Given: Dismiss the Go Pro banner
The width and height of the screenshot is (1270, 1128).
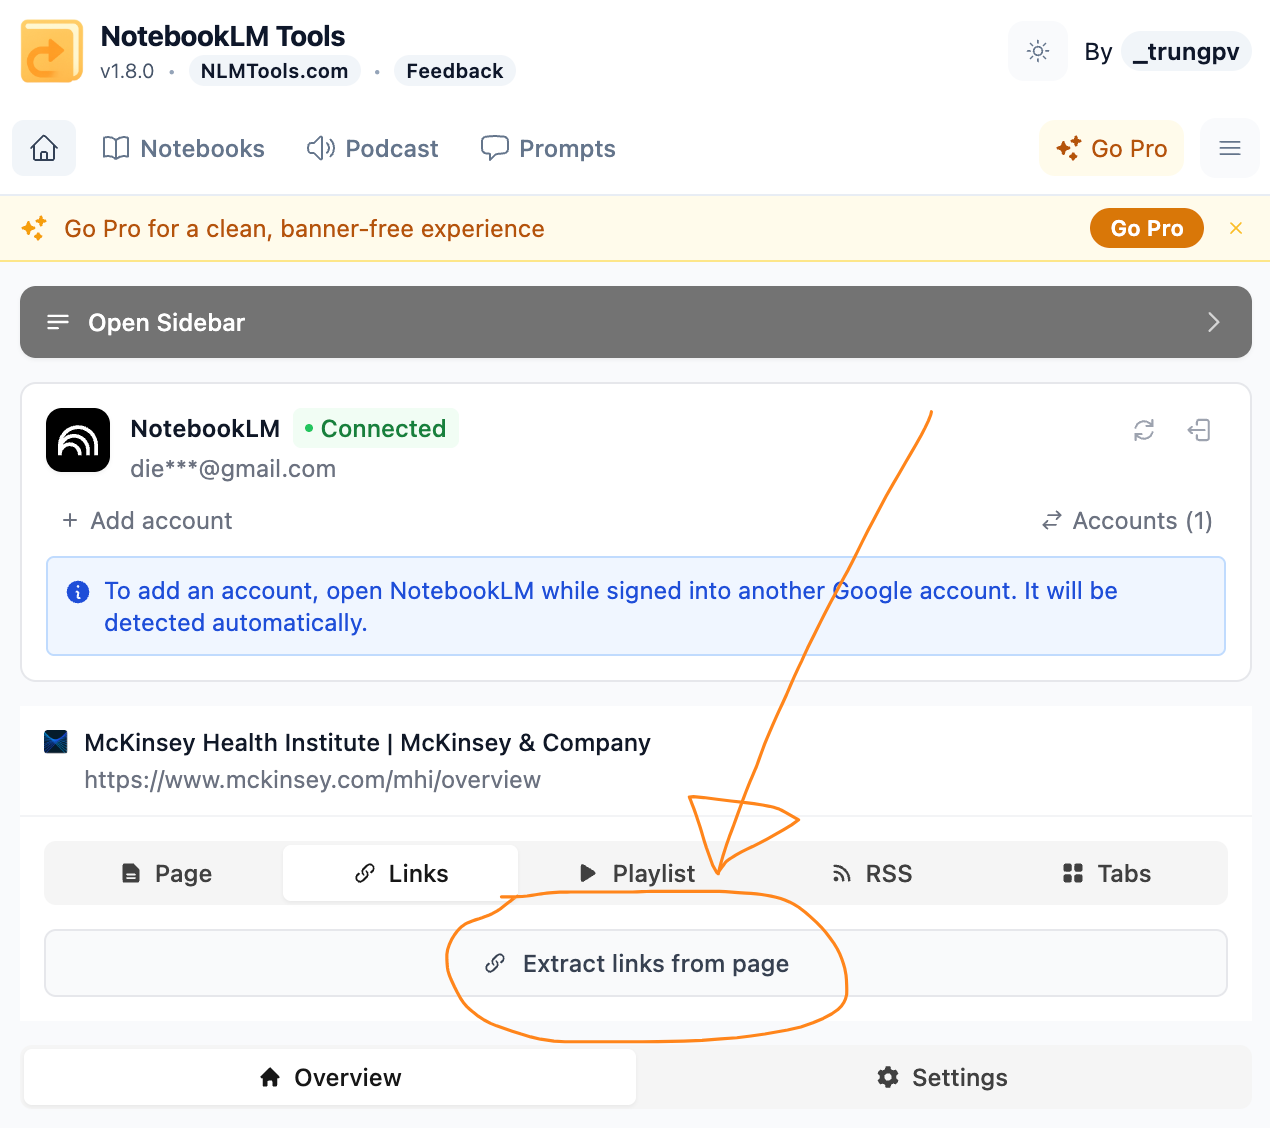Looking at the screenshot, I should click(x=1236, y=228).
